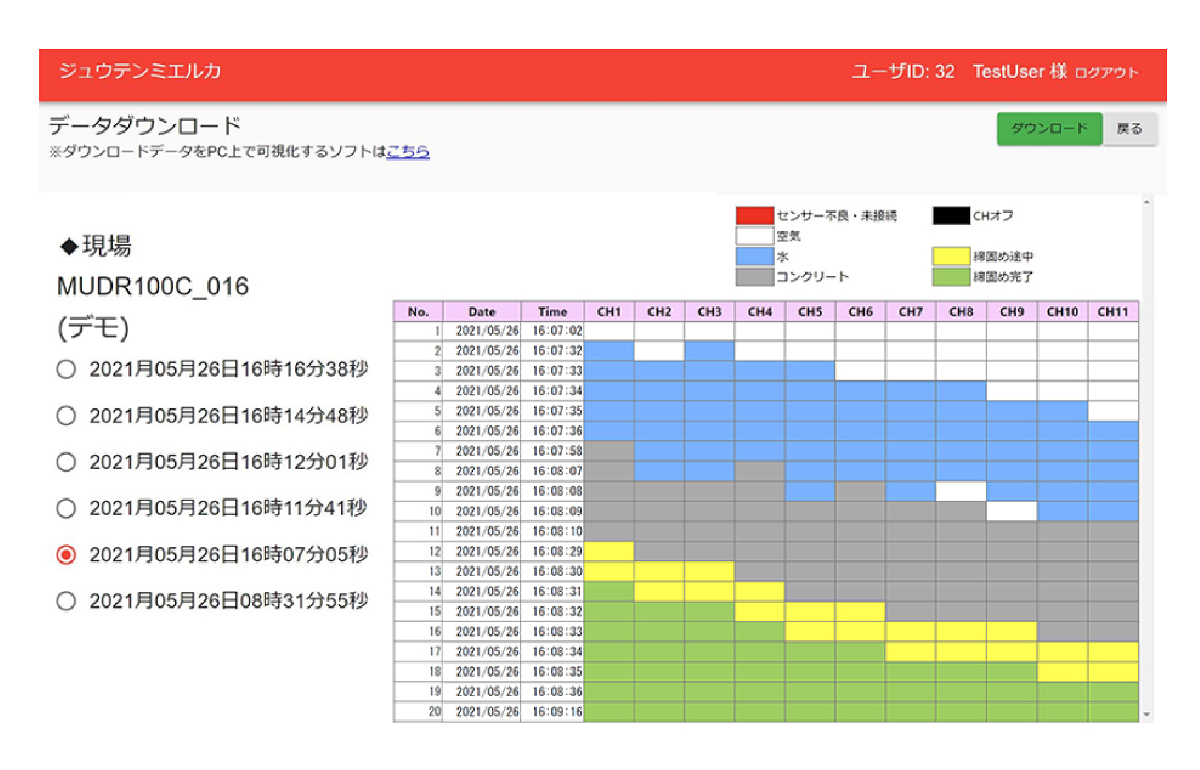Click the scrollbar down arrow beside table

point(1146,715)
